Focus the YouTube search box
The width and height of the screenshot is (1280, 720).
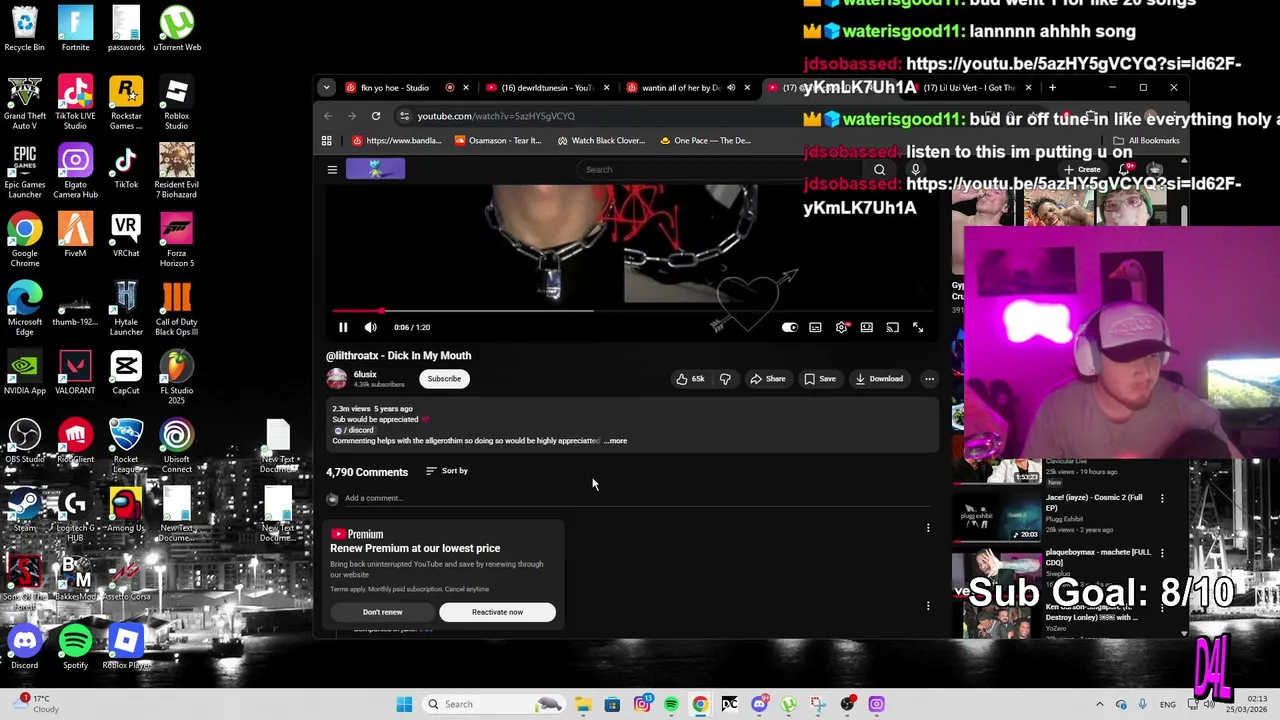pyautogui.click(x=720, y=170)
